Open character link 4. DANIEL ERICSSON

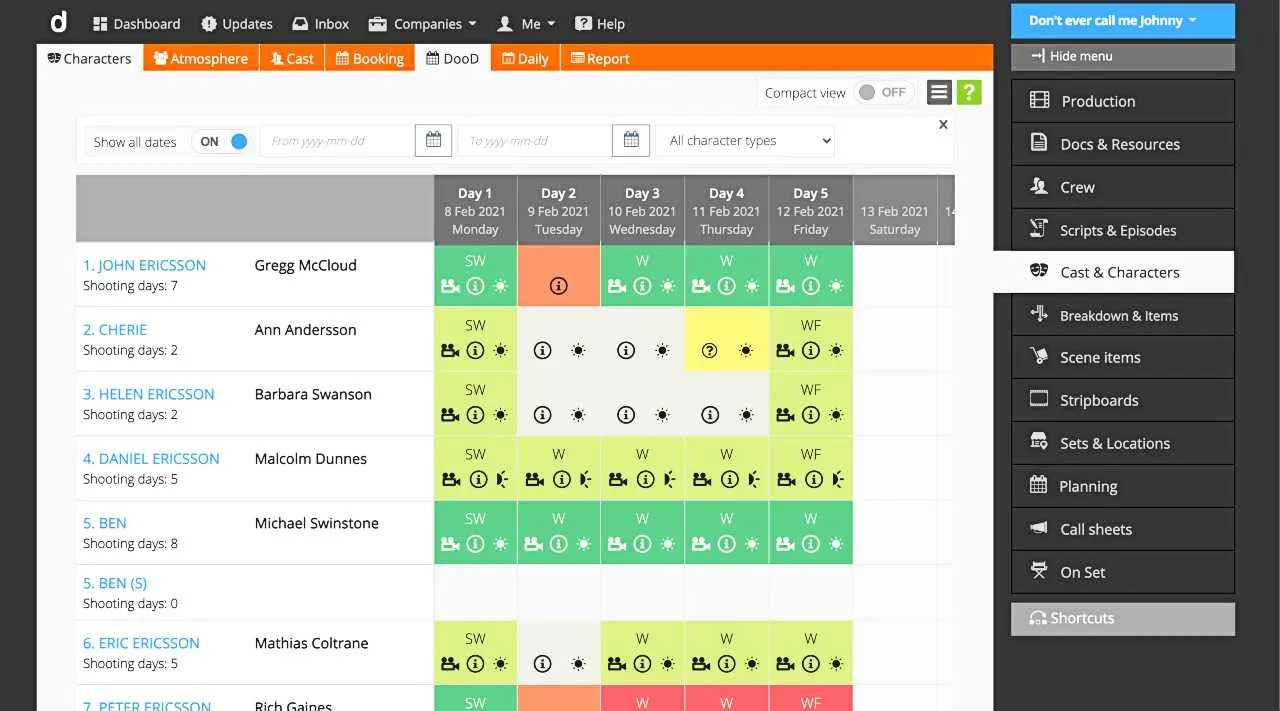pos(151,458)
